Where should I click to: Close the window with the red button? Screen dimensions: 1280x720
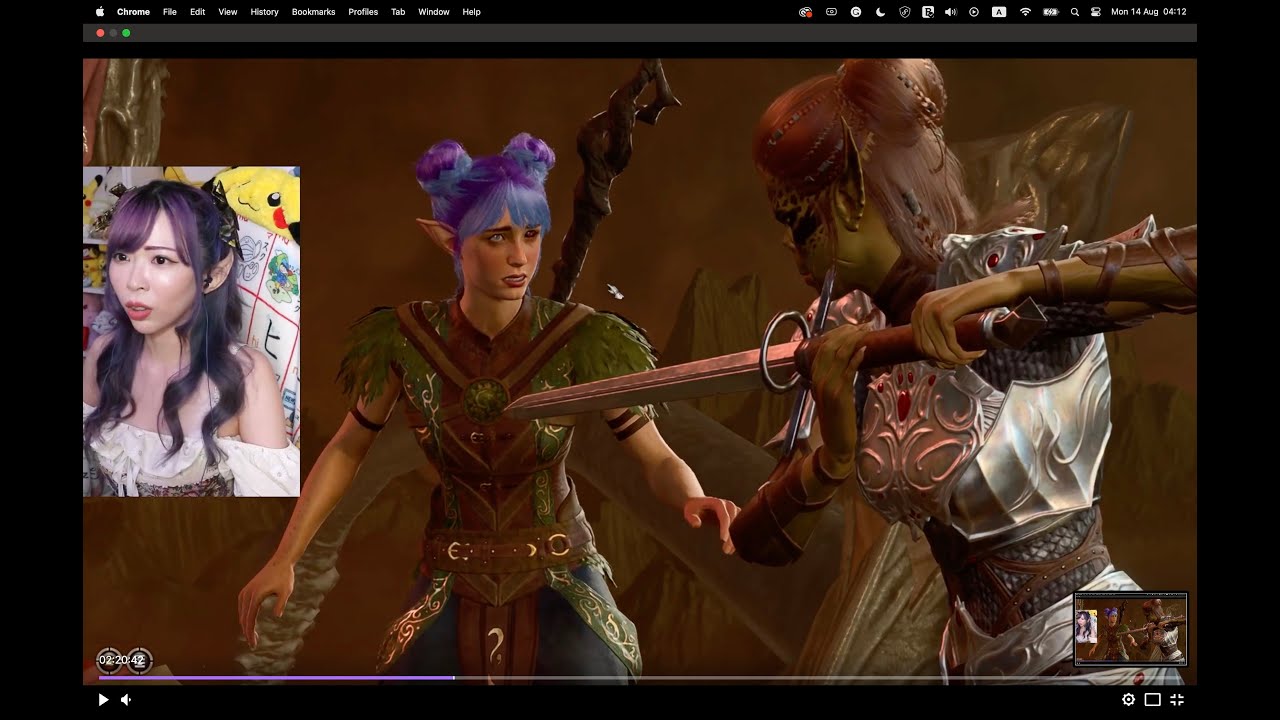click(x=100, y=33)
